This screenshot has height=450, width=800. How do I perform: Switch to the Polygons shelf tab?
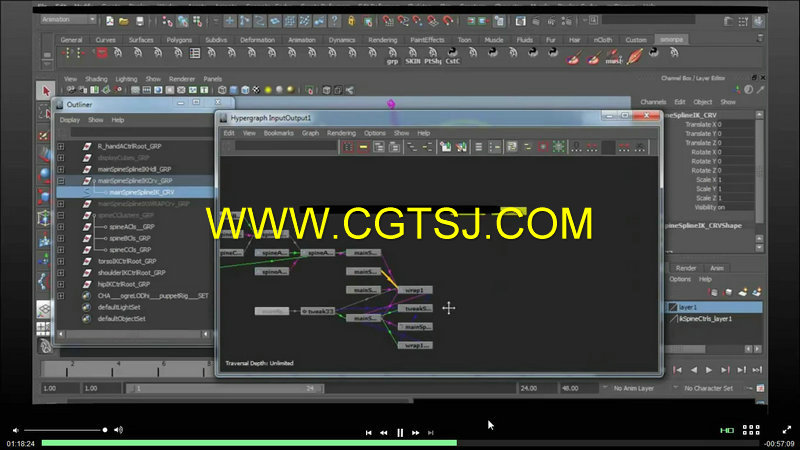[179, 40]
